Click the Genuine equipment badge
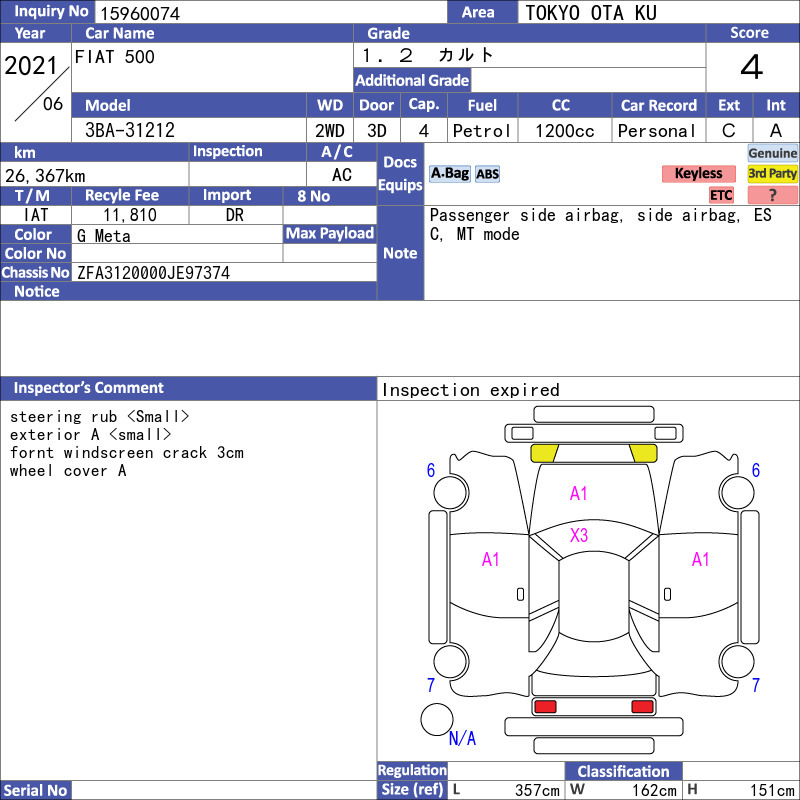800x800 pixels. click(x=772, y=153)
